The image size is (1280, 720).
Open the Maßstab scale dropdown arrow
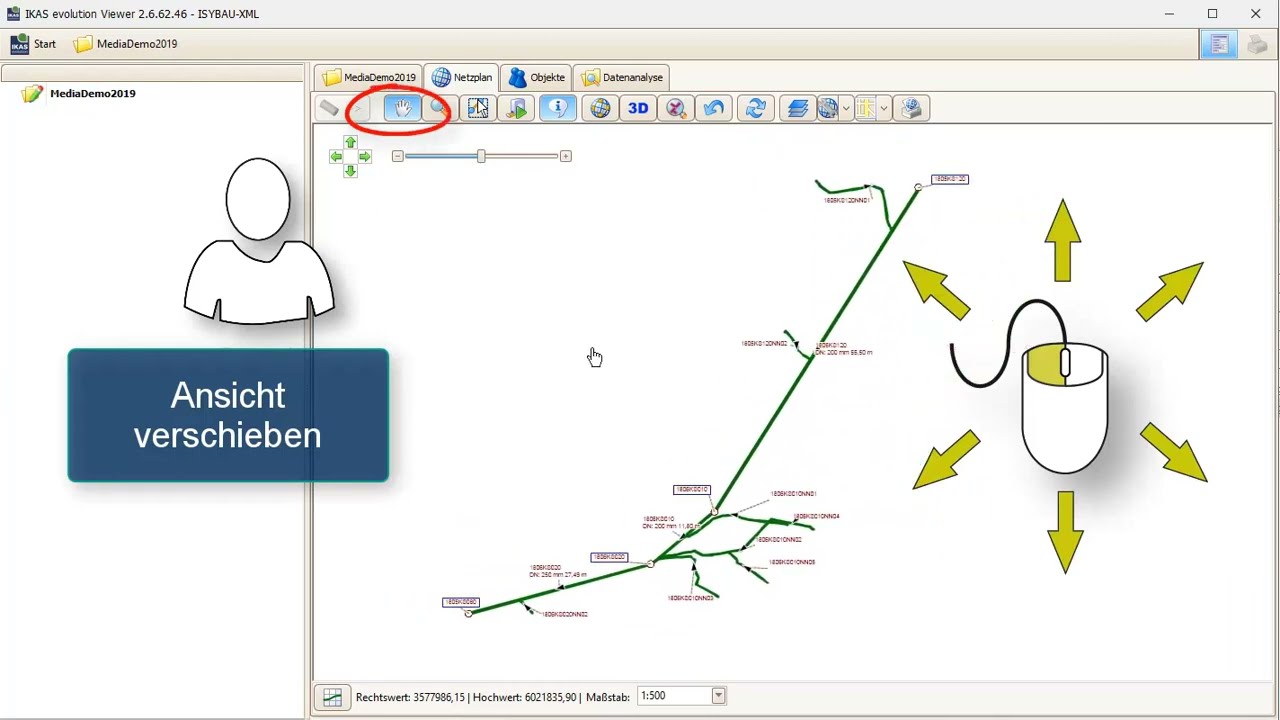(x=718, y=696)
